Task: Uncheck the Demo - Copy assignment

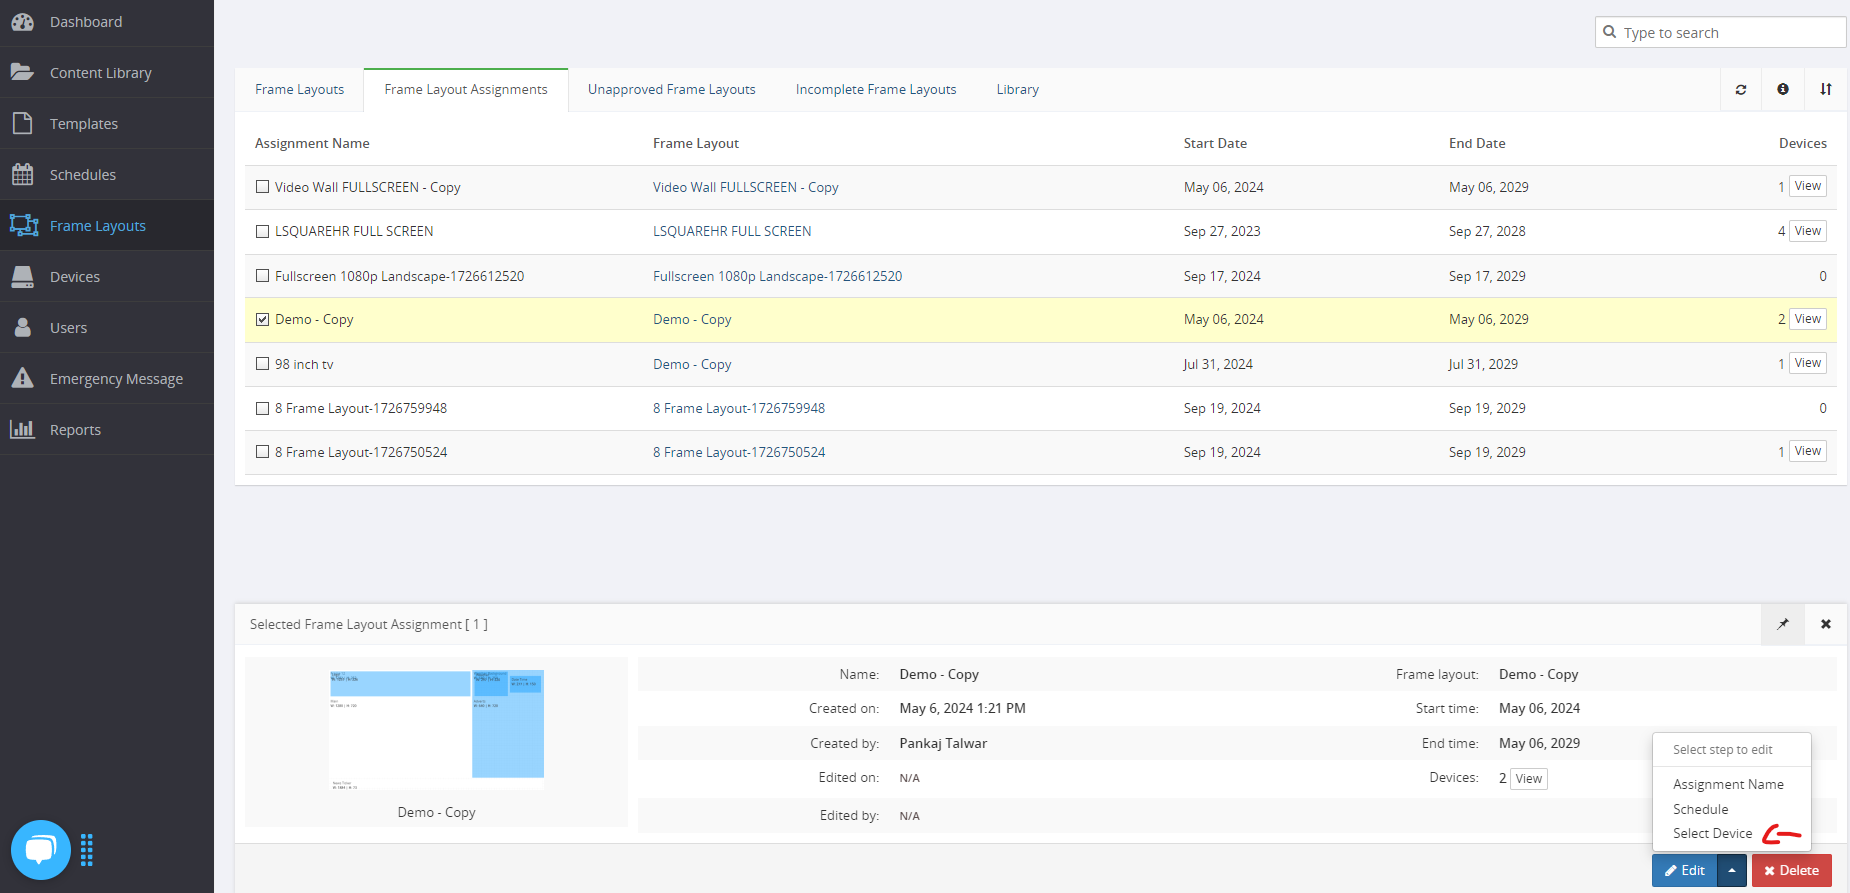Action: coord(262,320)
